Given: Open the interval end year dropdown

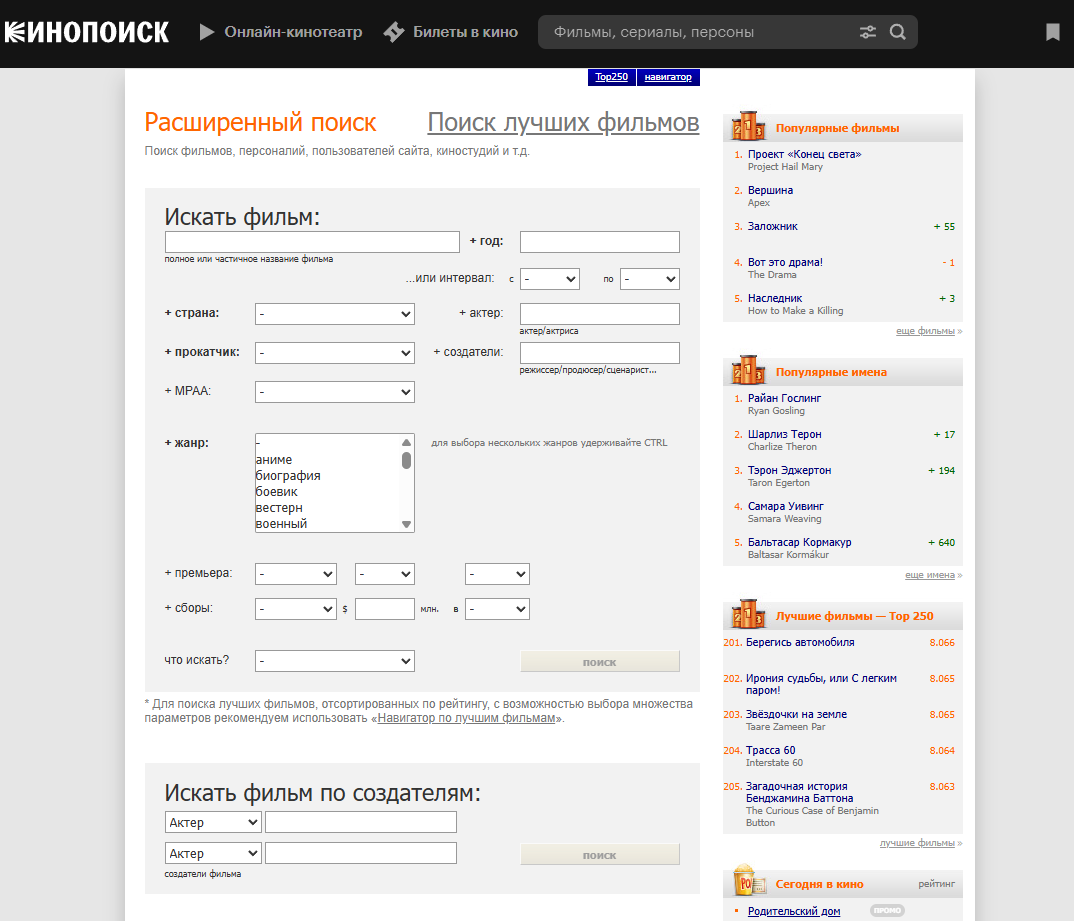Looking at the screenshot, I should tap(650, 279).
